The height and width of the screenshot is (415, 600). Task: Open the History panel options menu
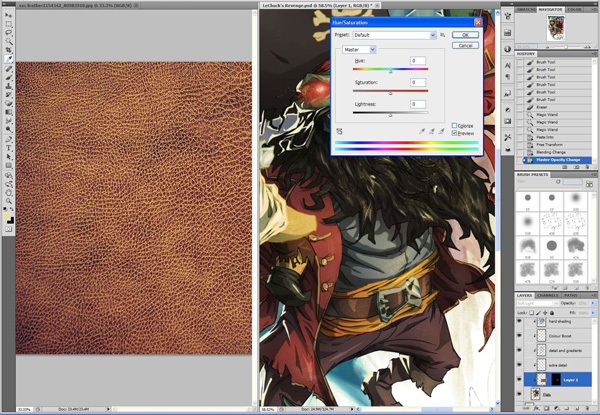point(594,54)
